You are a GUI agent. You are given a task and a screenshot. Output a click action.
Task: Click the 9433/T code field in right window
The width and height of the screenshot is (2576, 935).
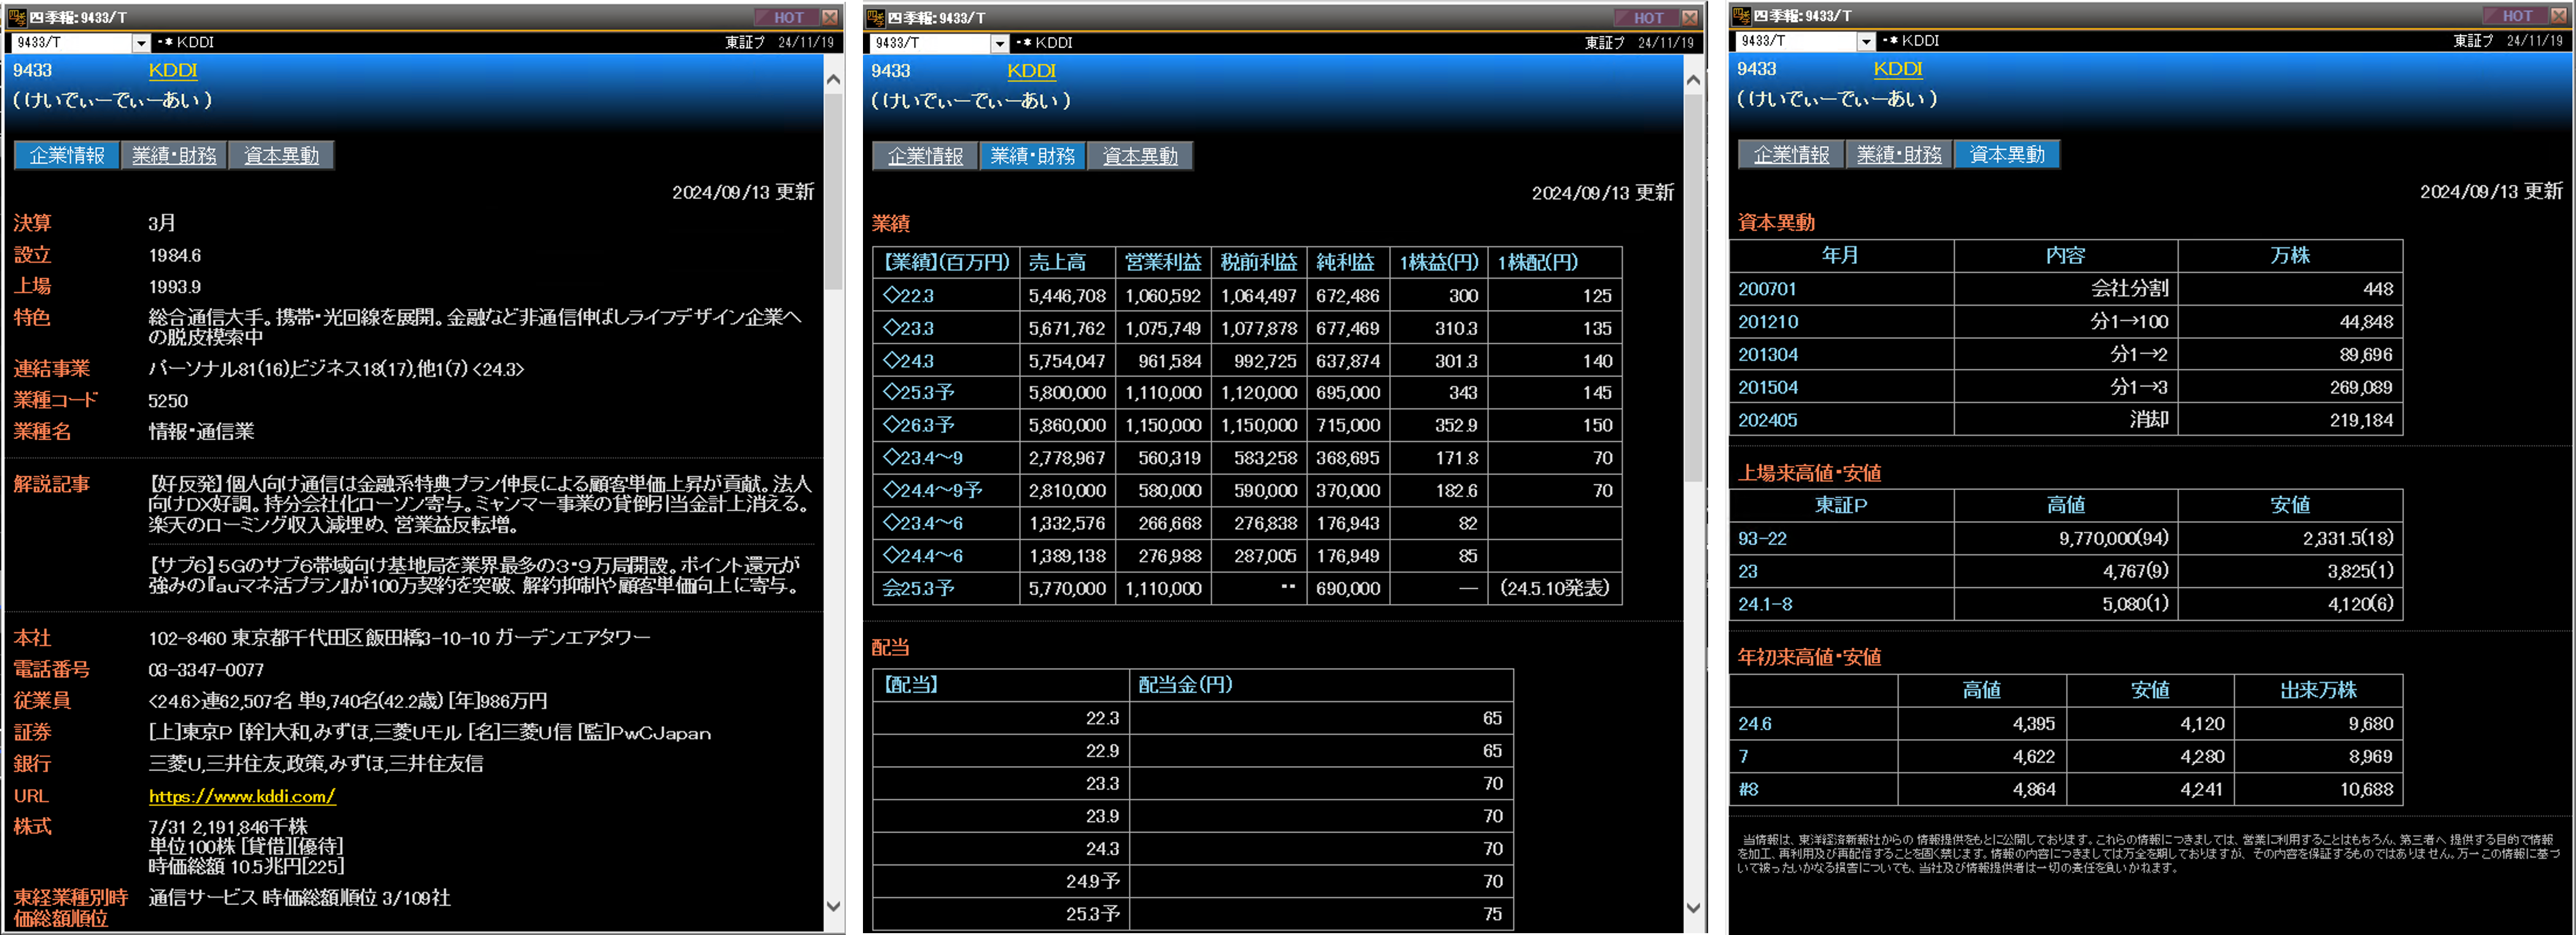click(x=1796, y=41)
